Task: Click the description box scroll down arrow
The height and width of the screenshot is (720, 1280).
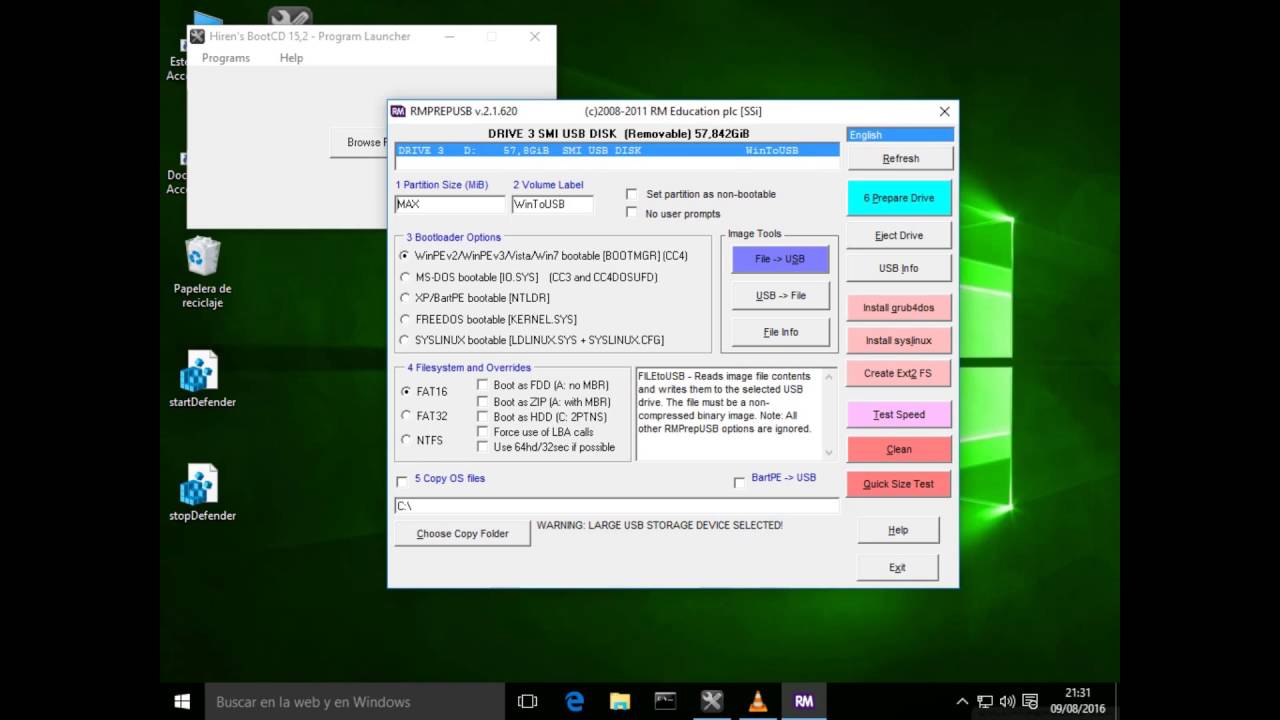Action: [829, 453]
